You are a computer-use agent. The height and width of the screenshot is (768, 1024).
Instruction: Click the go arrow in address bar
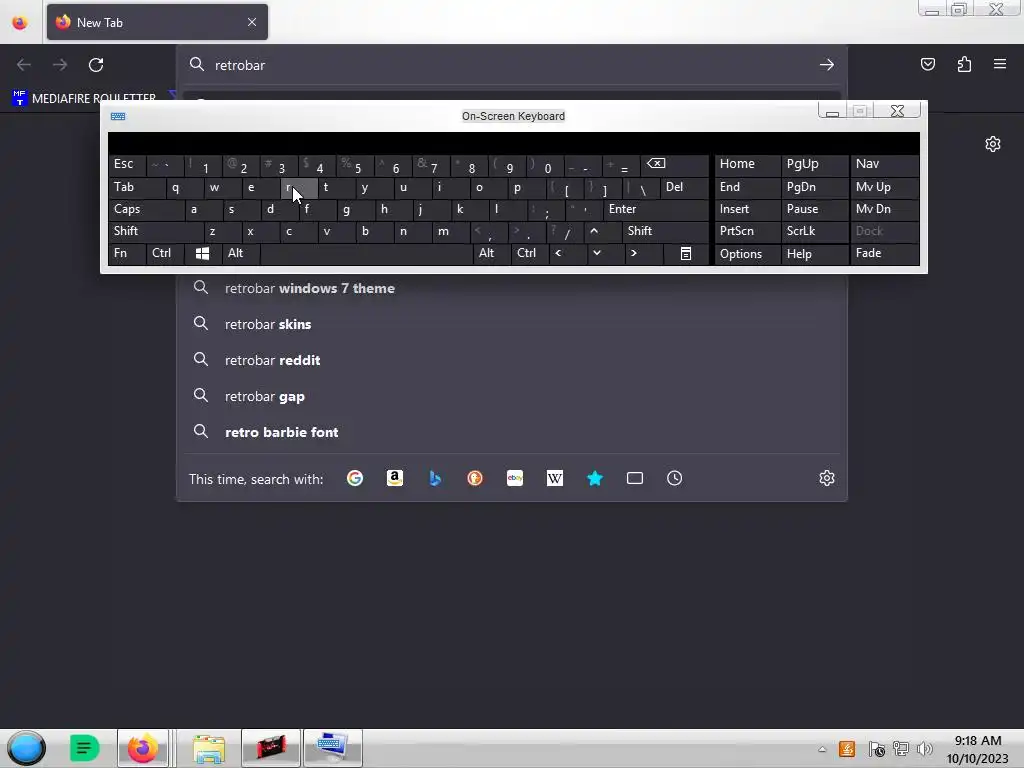coord(827,65)
